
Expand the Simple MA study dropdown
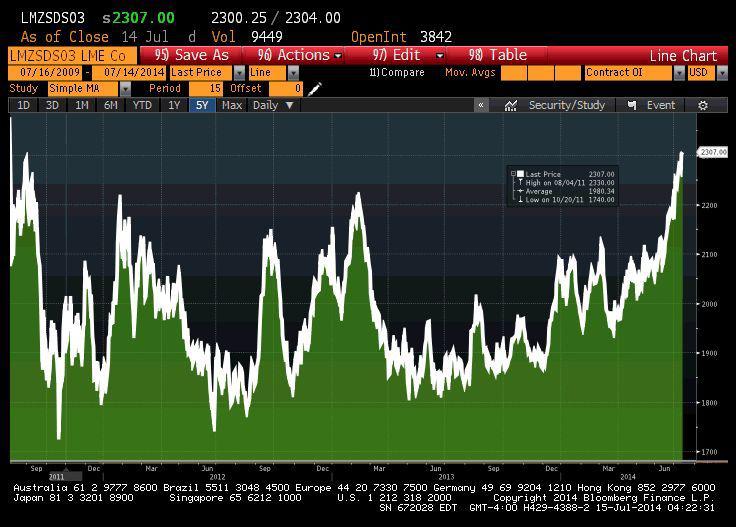[125, 89]
